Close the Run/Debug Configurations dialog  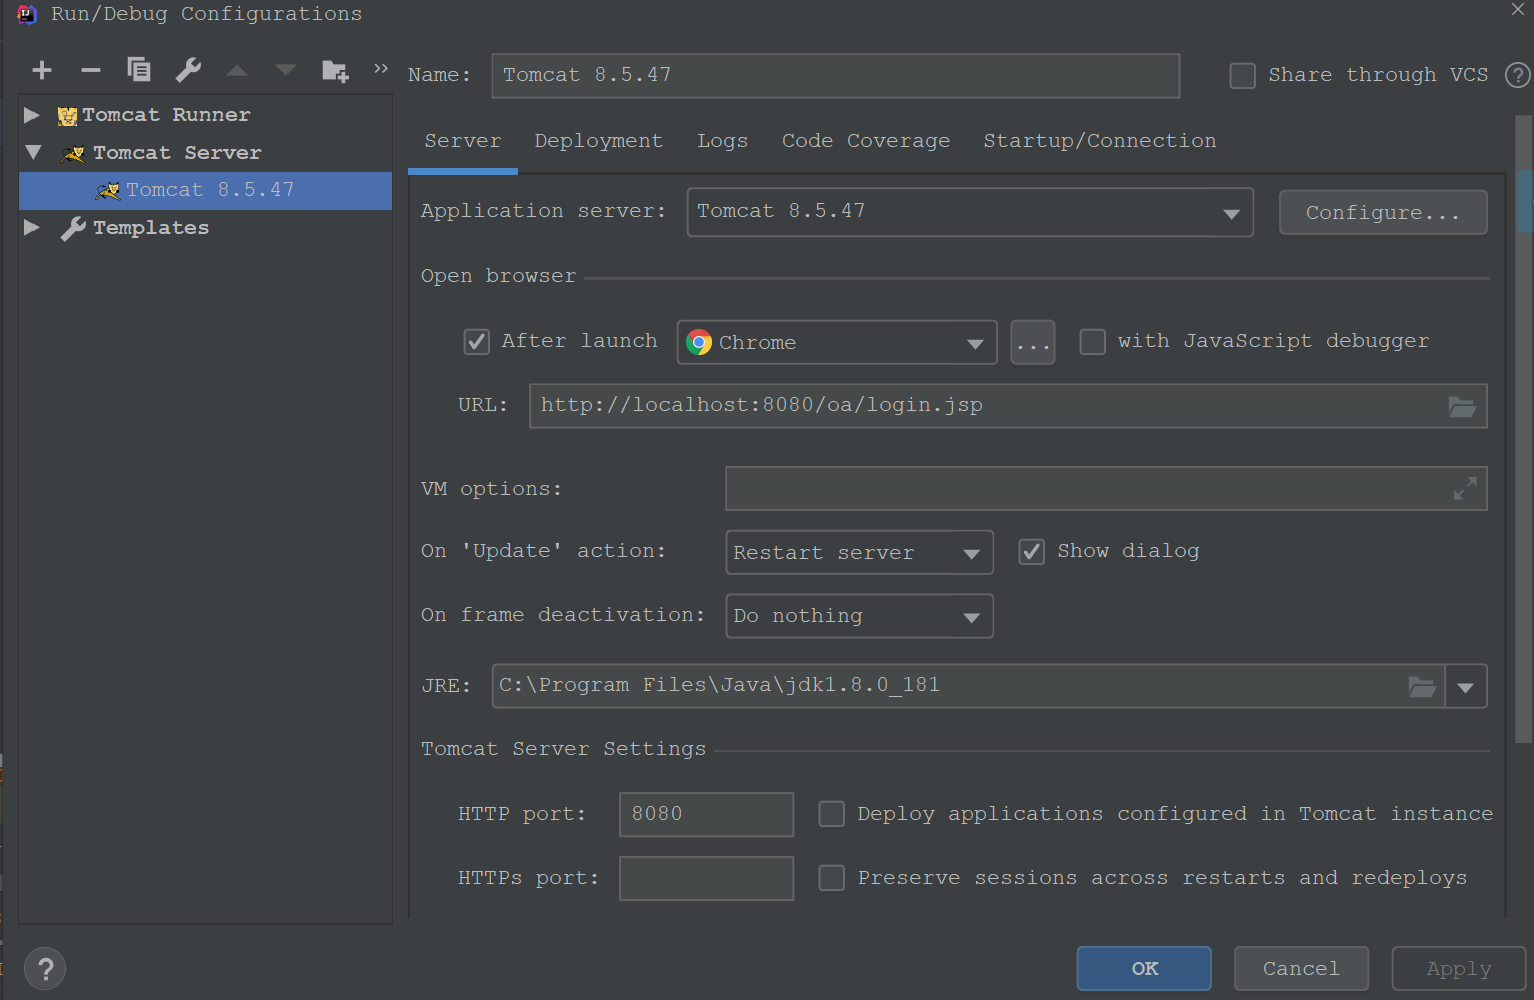[1518, 10]
